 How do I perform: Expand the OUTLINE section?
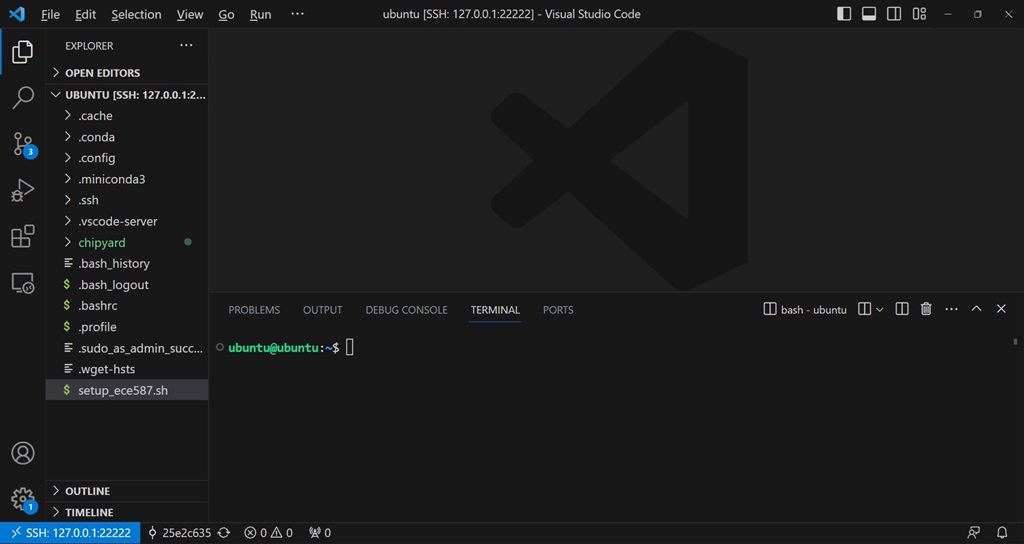127,491
